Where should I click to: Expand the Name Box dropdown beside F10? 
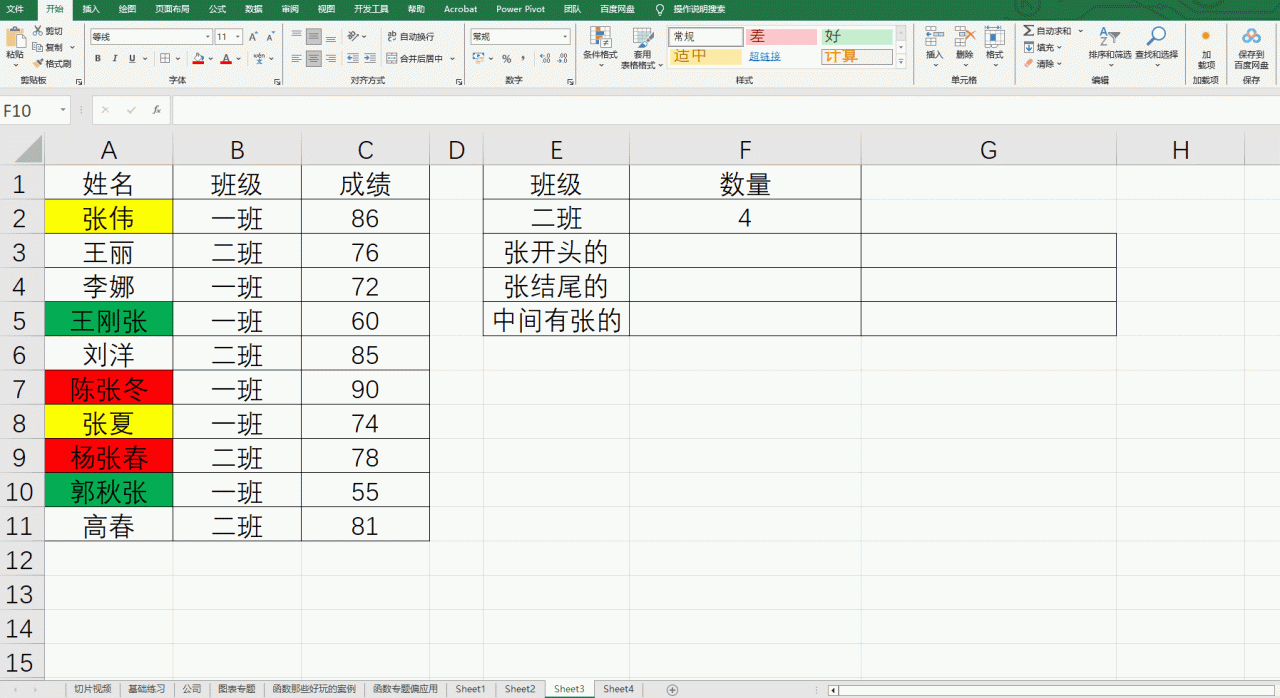pos(63,110)
